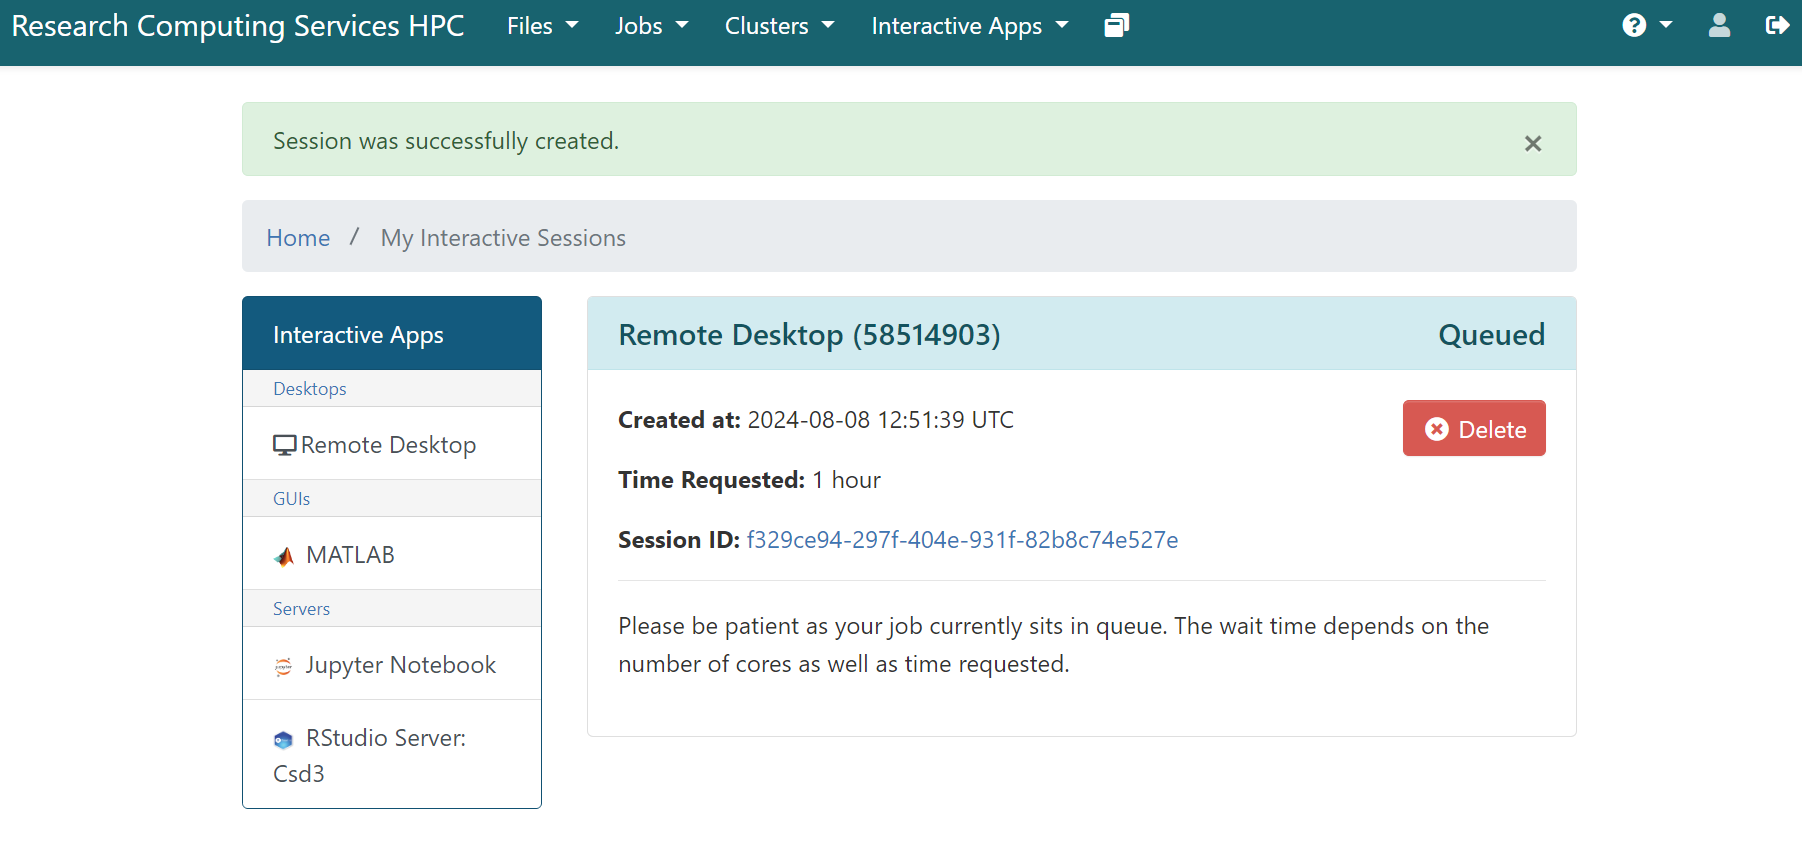The height and width of the screenshot is (866, 1802).
Task: Delete the queued Remote Desktop session
Action: [x=1473, y=429]
